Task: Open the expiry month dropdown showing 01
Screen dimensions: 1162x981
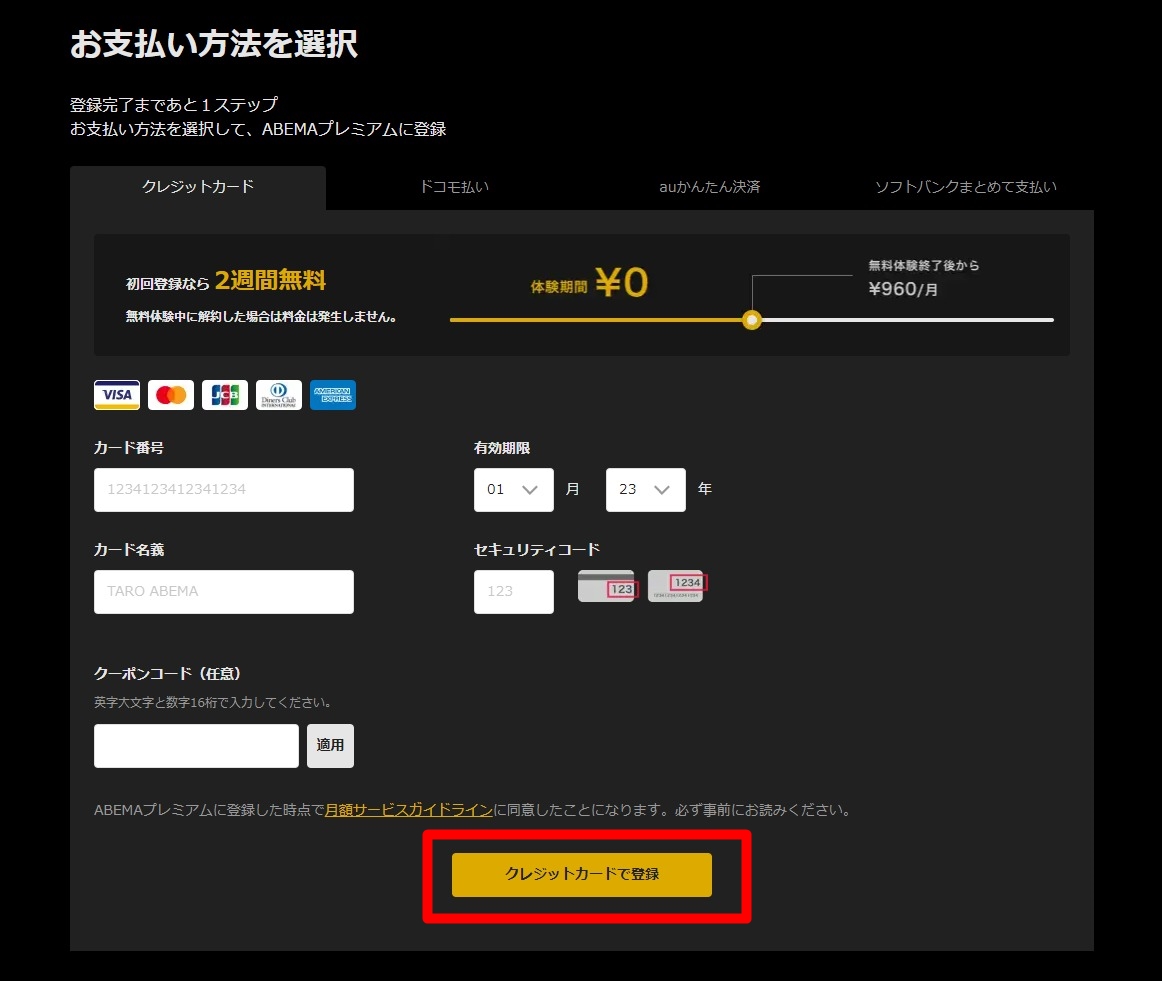Action: point(514,490)
